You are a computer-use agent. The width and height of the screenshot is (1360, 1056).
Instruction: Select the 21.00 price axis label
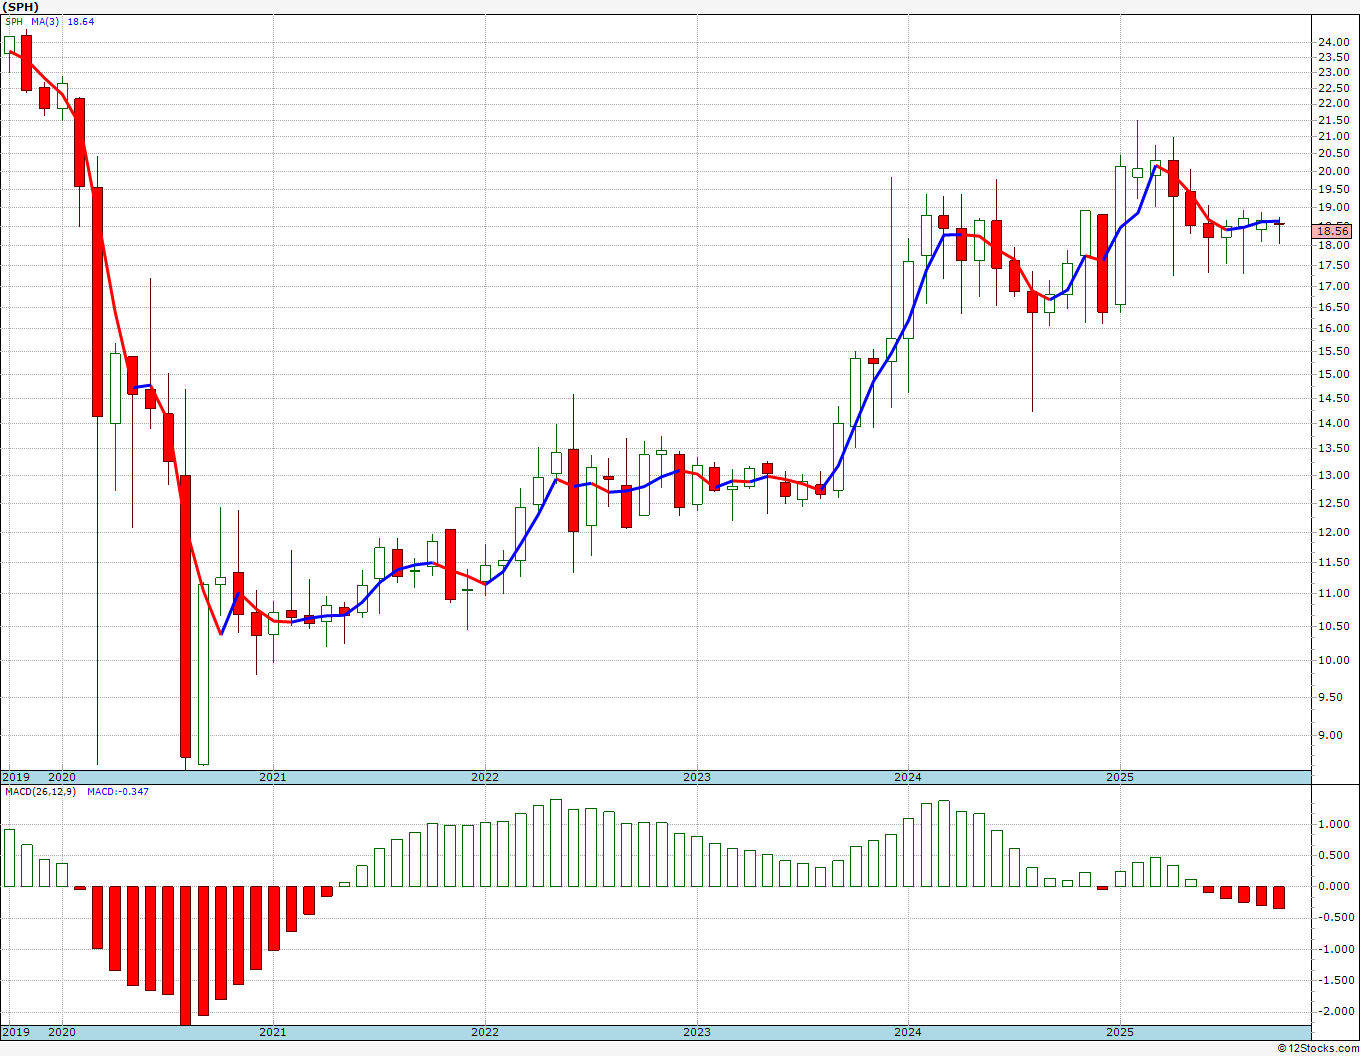coord(1333,136)
